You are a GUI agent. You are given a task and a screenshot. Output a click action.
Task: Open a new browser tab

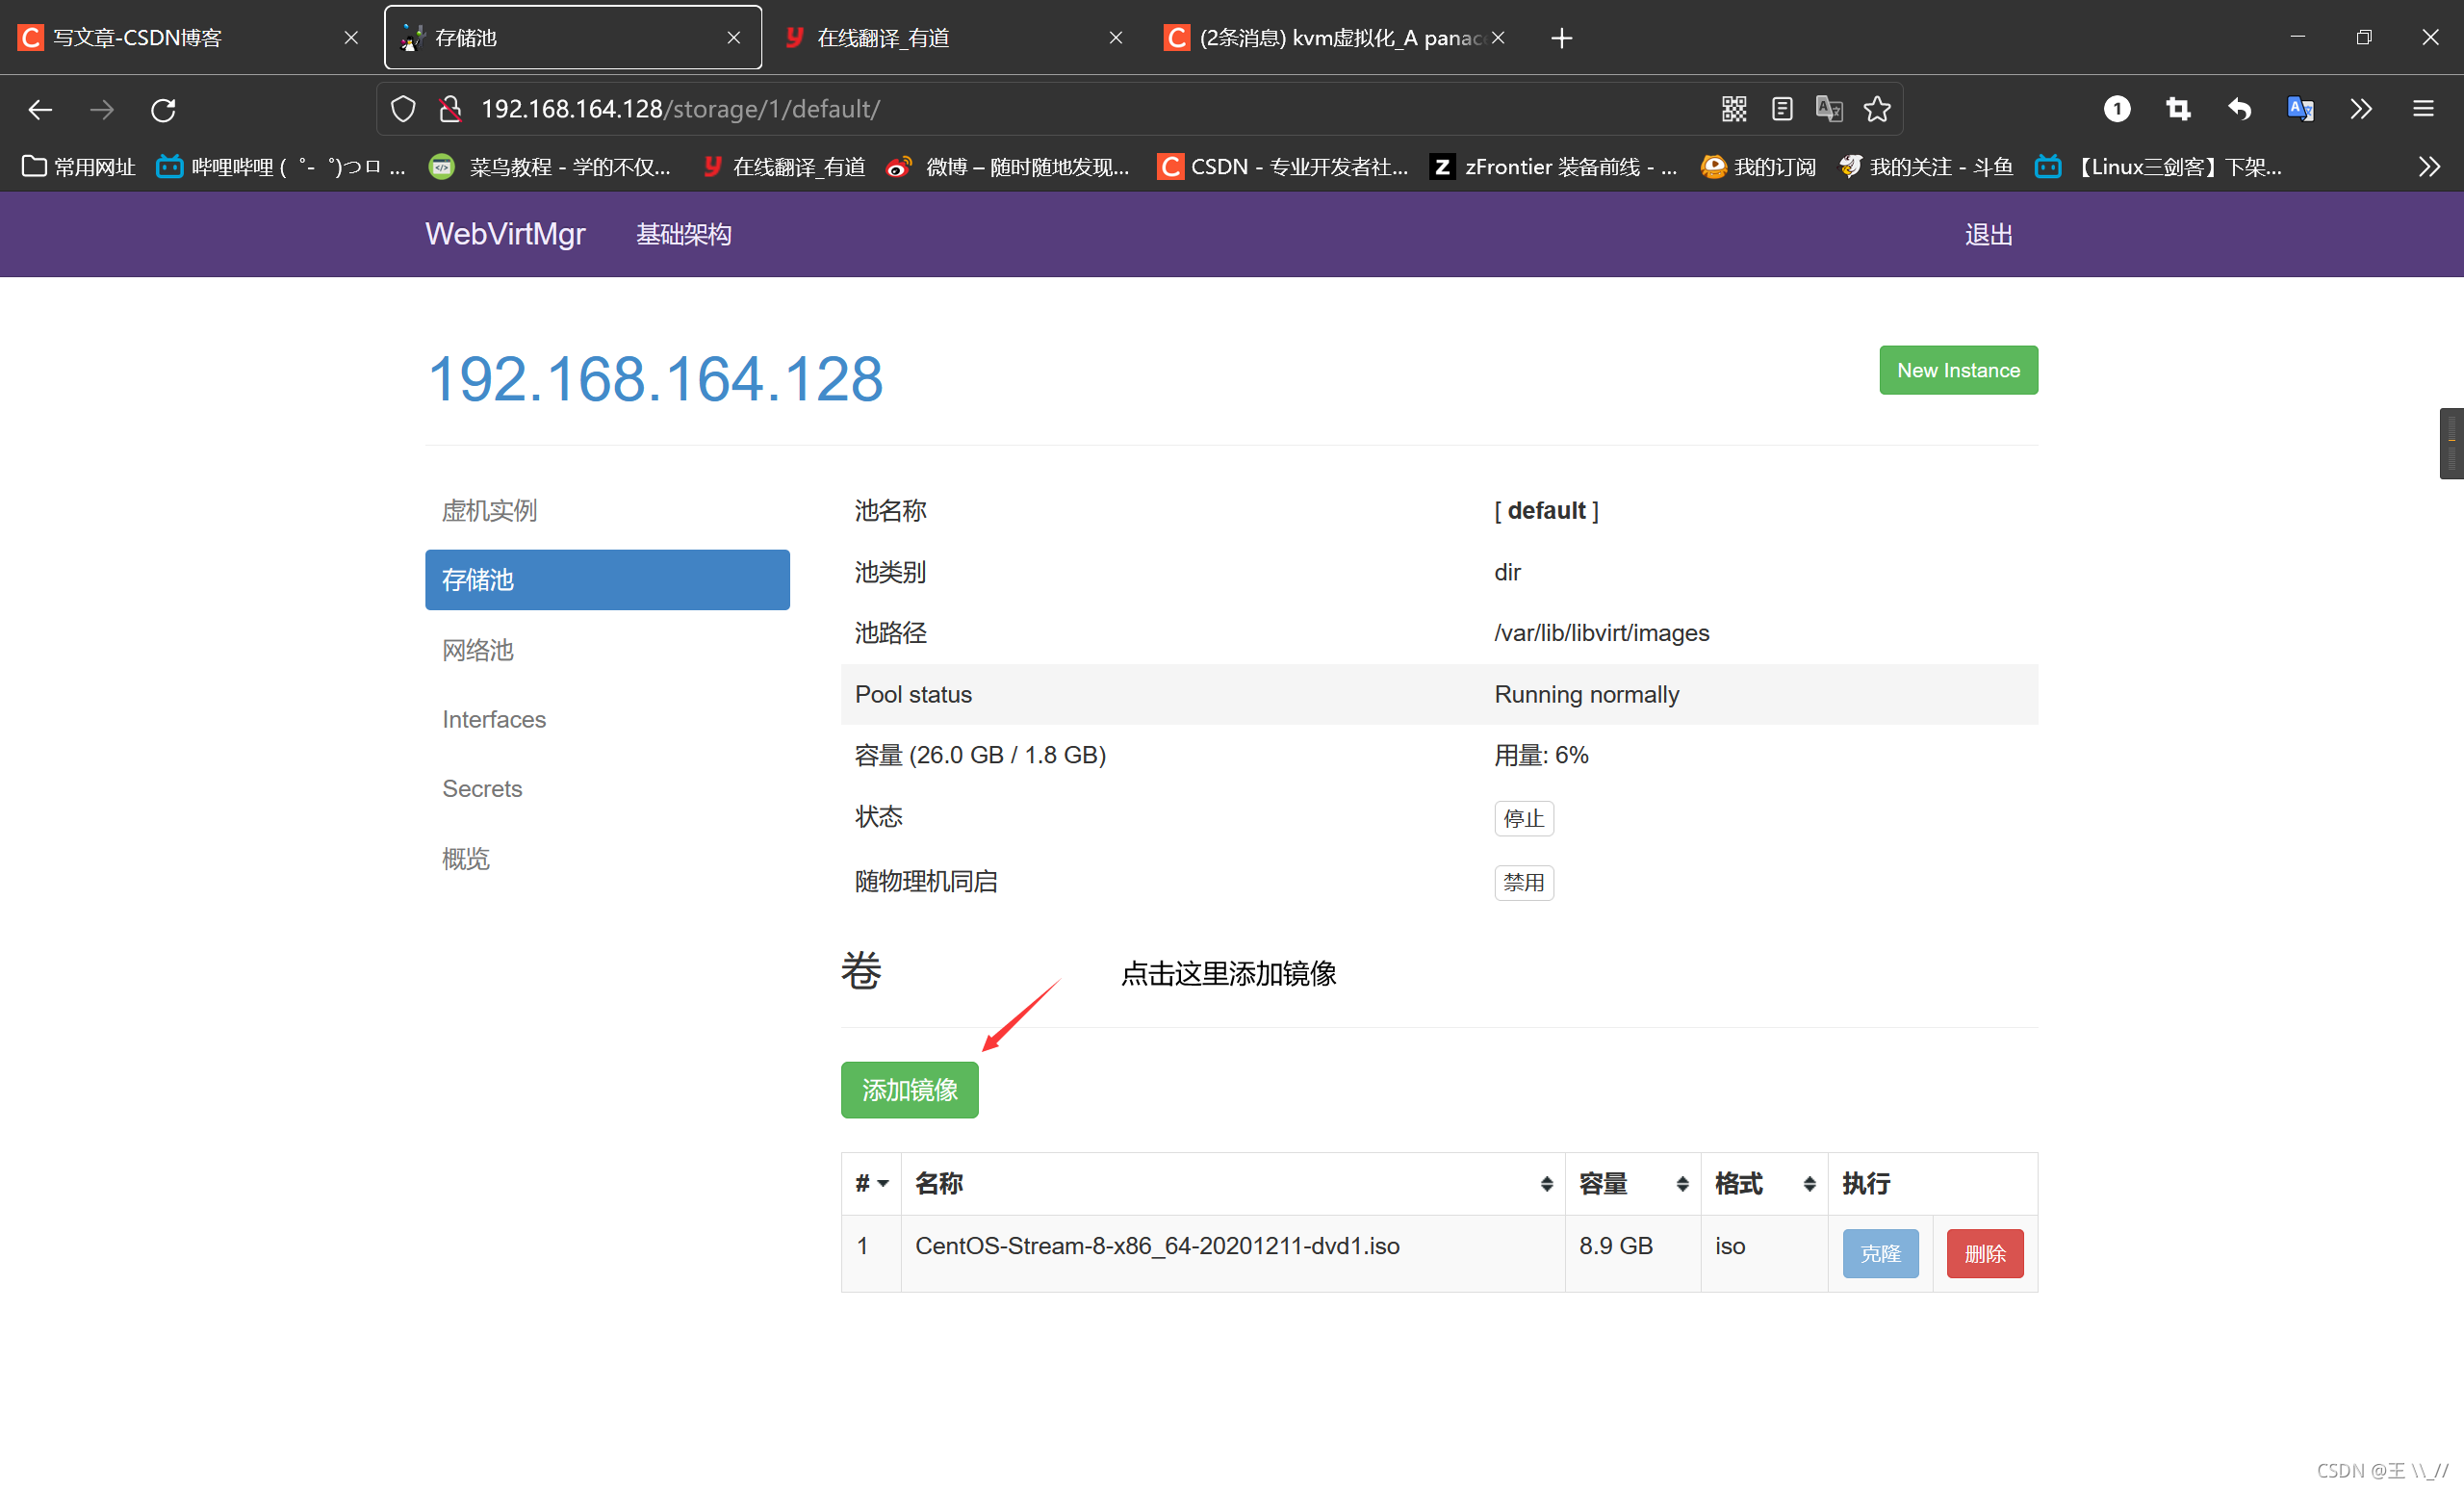pyautogui.click(x=1561, y=38)
